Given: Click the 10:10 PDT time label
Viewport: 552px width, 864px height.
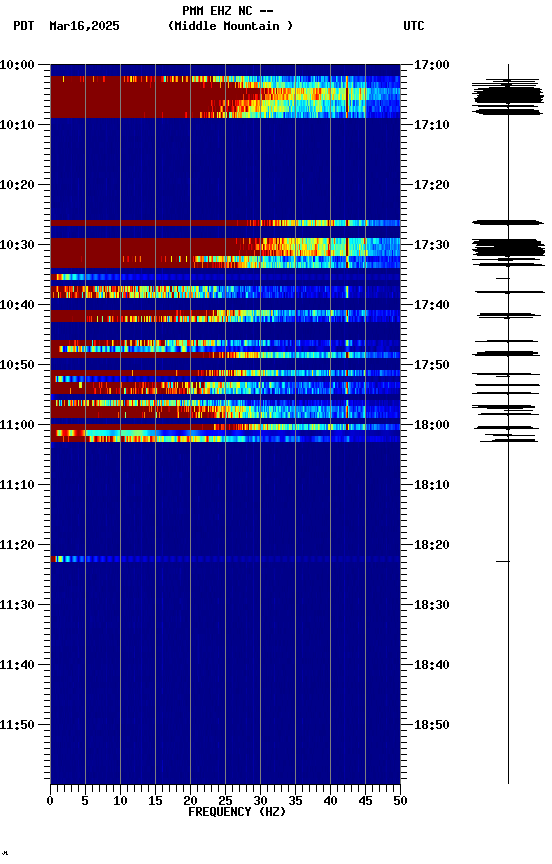Looking at the screenshot, I should coord(17,125).
